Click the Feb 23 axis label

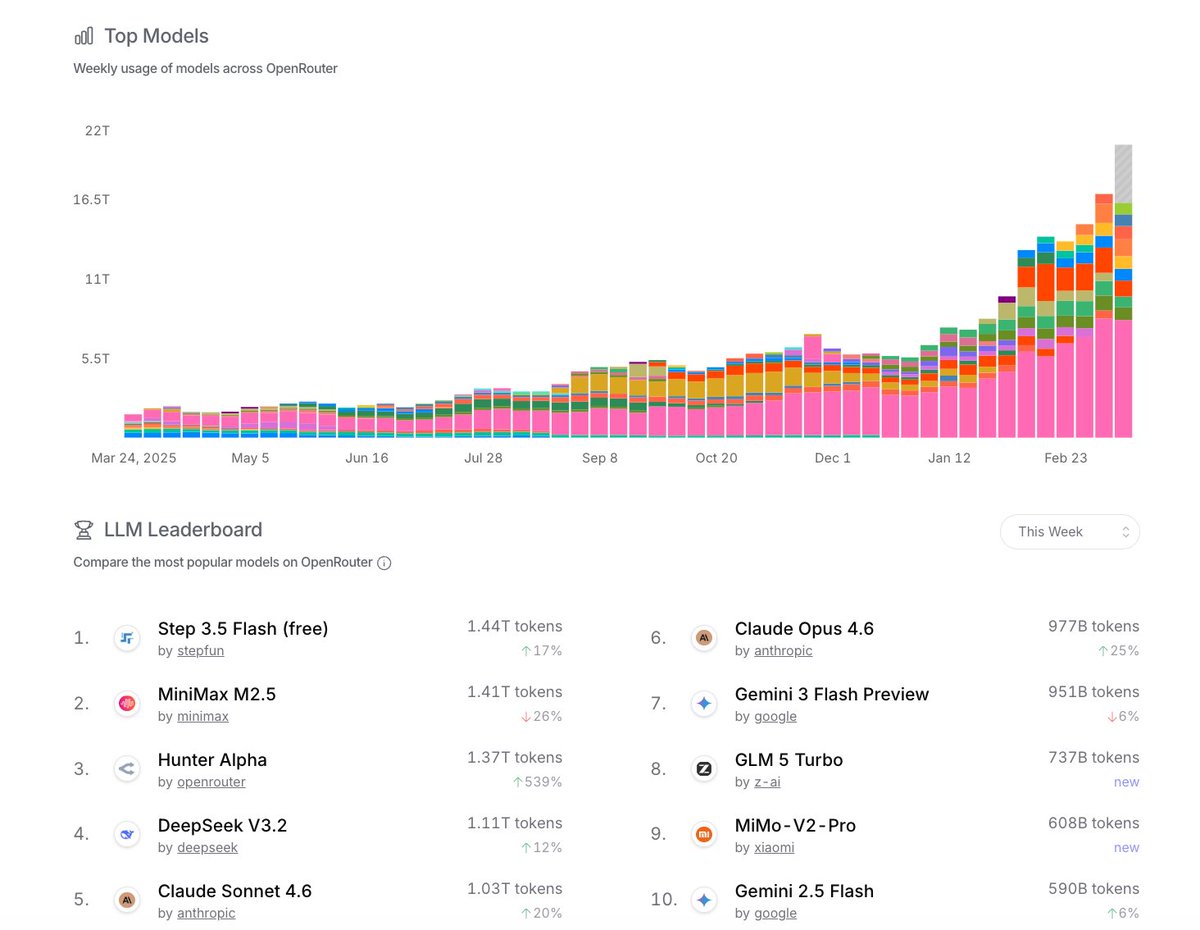coord(1066,458)
